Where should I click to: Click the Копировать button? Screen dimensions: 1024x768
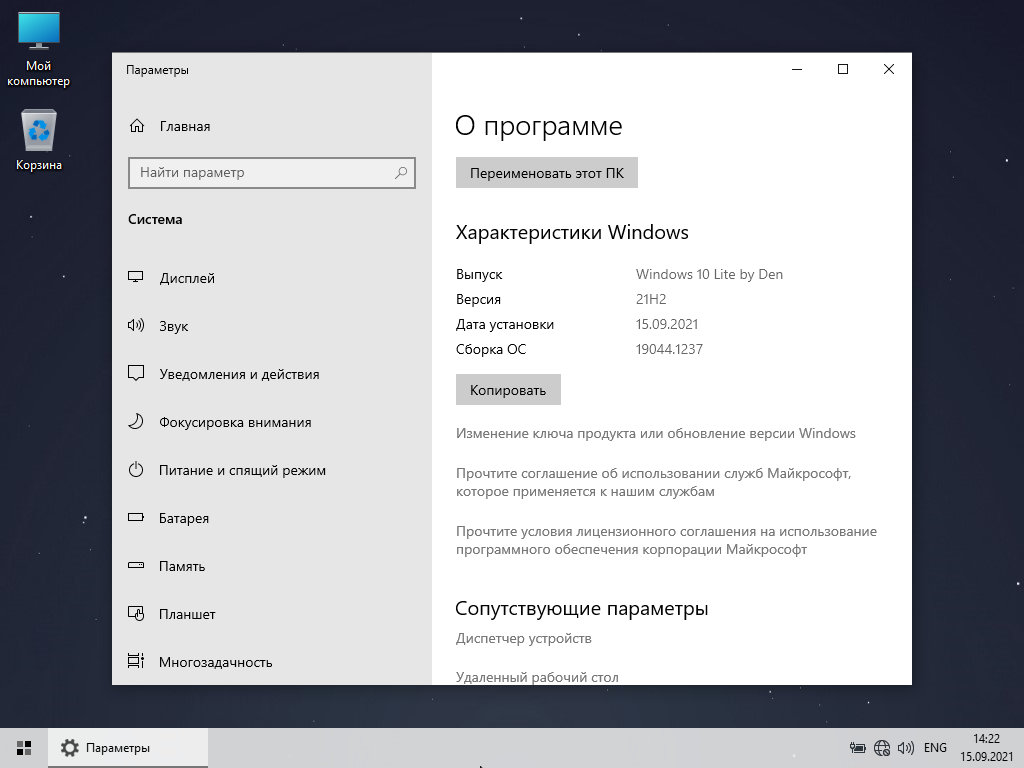click(508, 390)
